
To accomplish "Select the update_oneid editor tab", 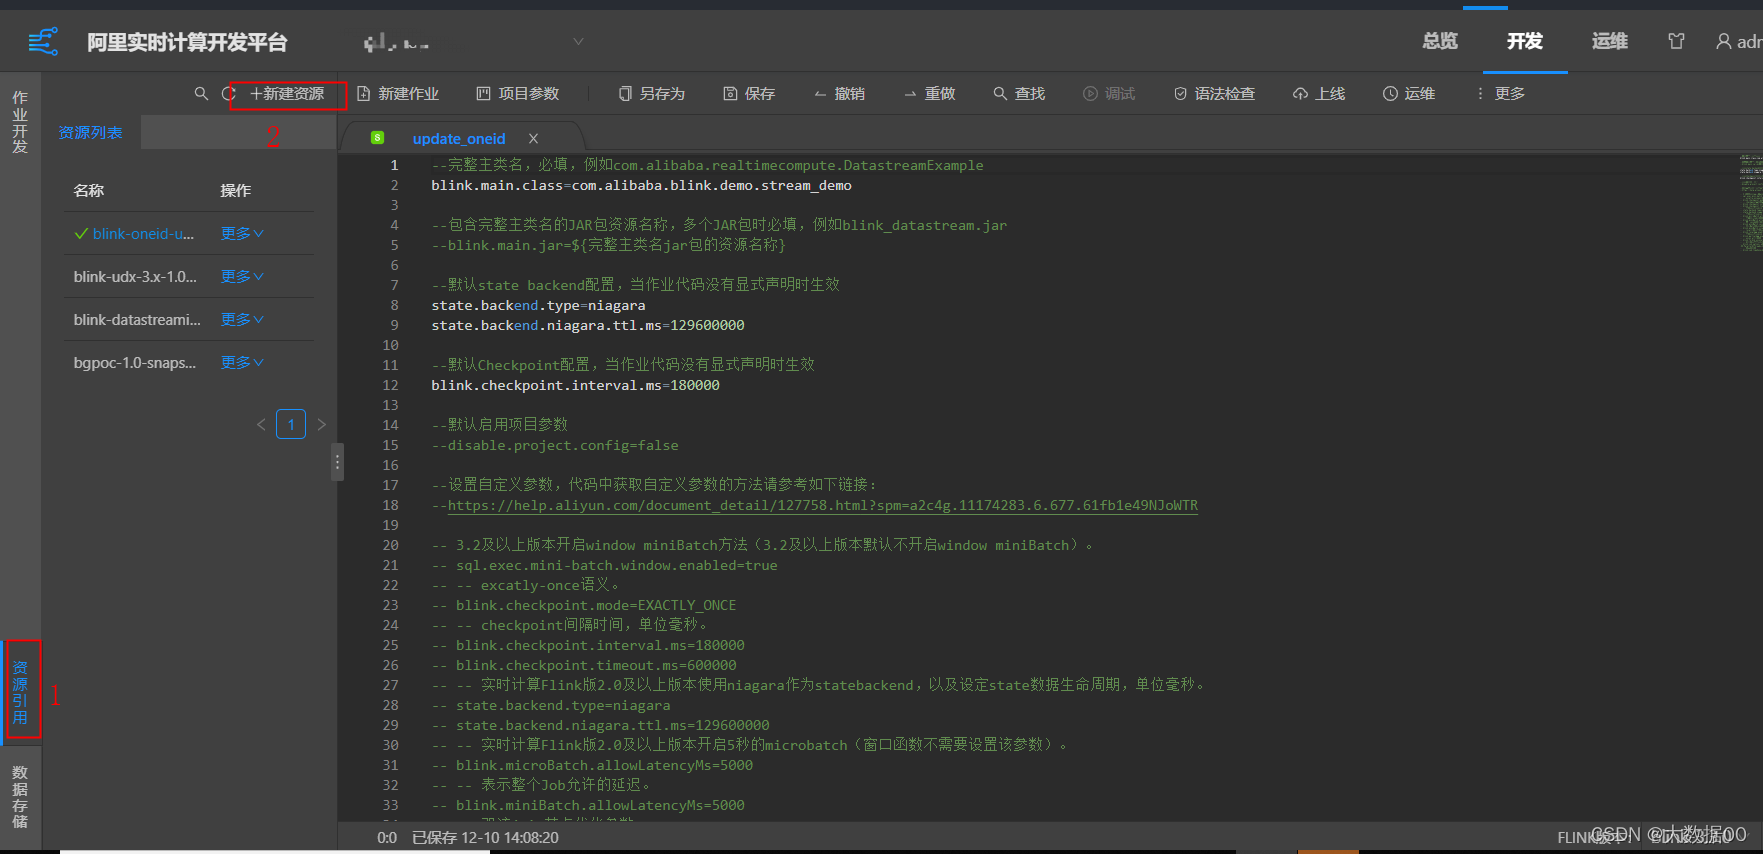I will pyautogui.click(x=459, y=138).
